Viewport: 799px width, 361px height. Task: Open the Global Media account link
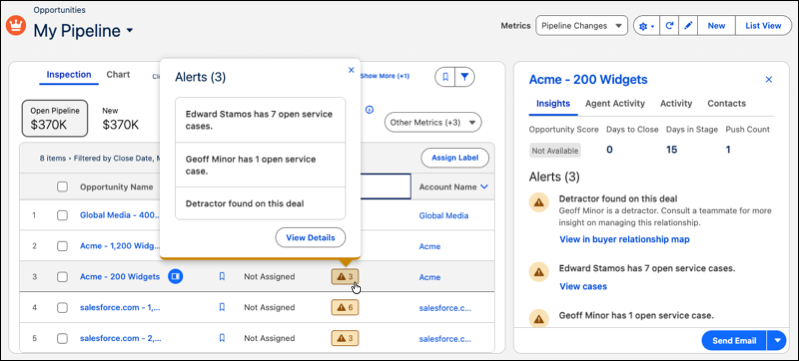(x=443, y=216)
